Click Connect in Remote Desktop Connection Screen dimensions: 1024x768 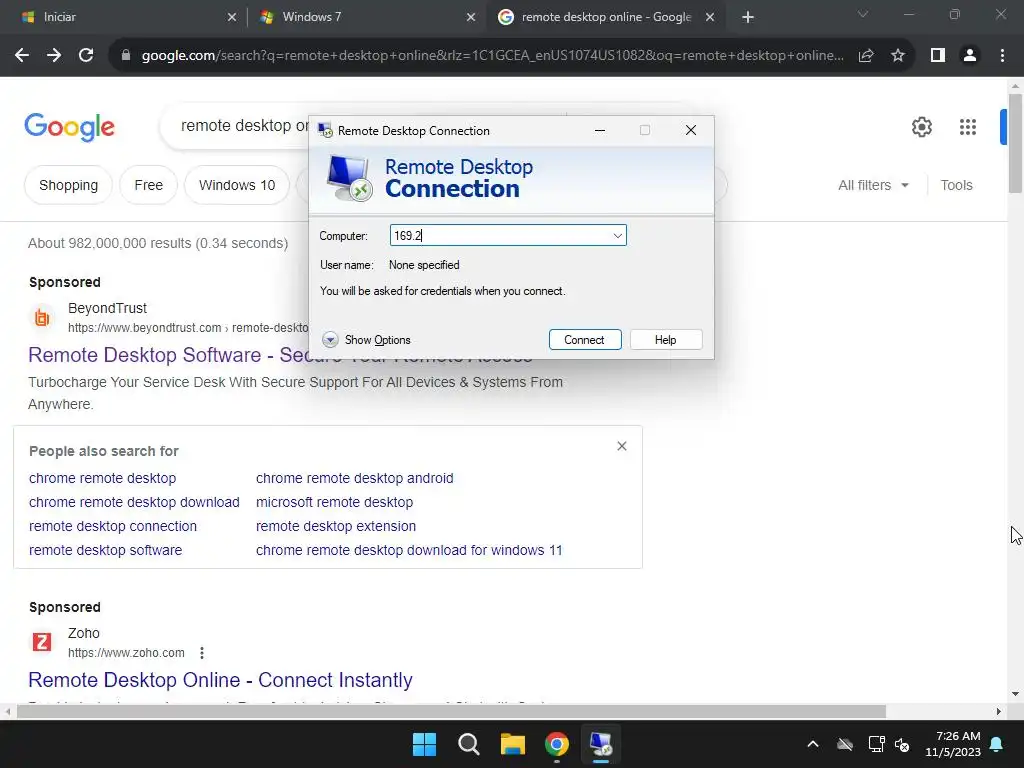pos(584,340)
